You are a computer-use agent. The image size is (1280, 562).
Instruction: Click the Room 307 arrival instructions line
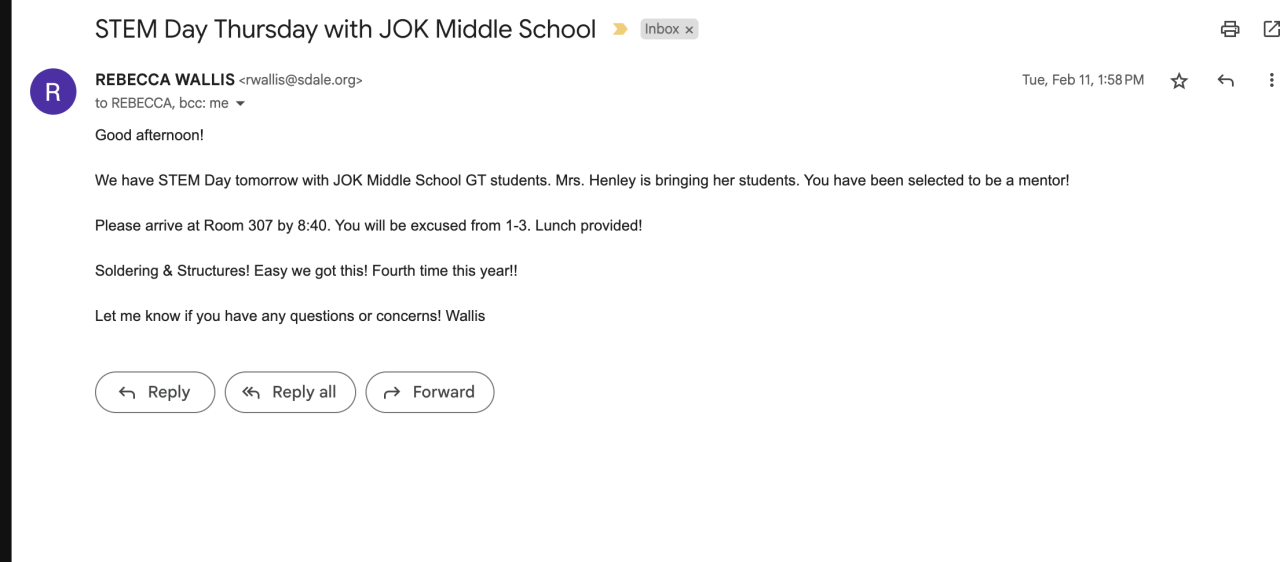(368, 226)
